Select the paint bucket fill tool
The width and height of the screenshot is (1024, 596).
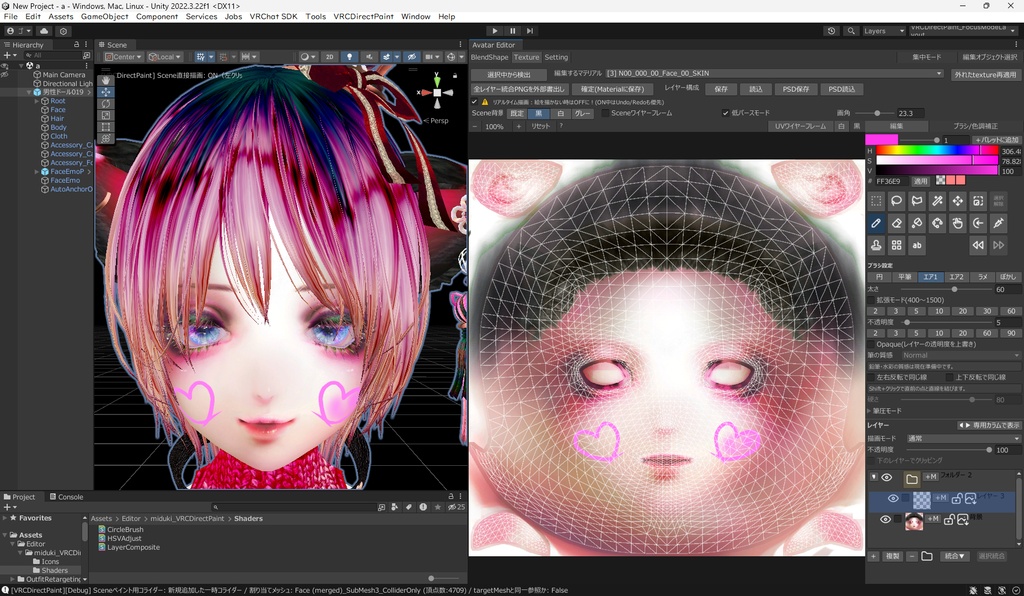[917, 223]
